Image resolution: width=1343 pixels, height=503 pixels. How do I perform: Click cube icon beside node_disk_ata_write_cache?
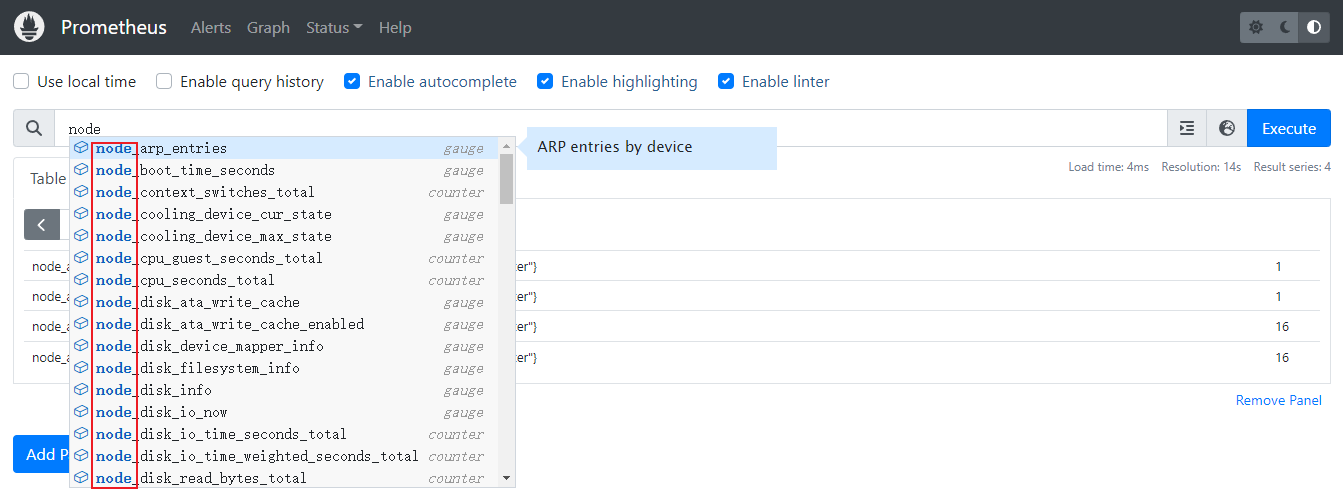coord(81,302)
